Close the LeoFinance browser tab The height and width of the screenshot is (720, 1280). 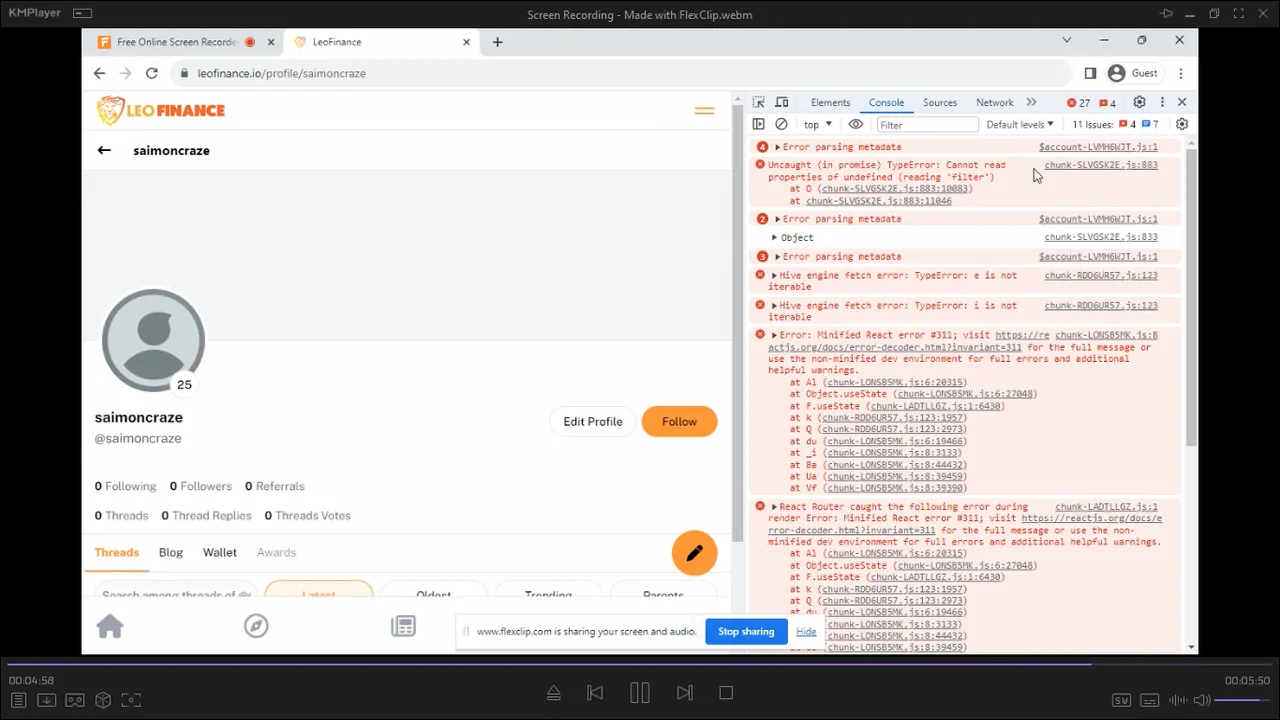point(467,42)
